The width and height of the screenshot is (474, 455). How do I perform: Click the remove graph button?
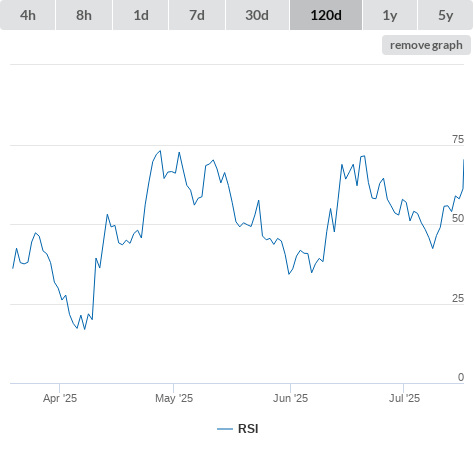(x=426, y=45)
